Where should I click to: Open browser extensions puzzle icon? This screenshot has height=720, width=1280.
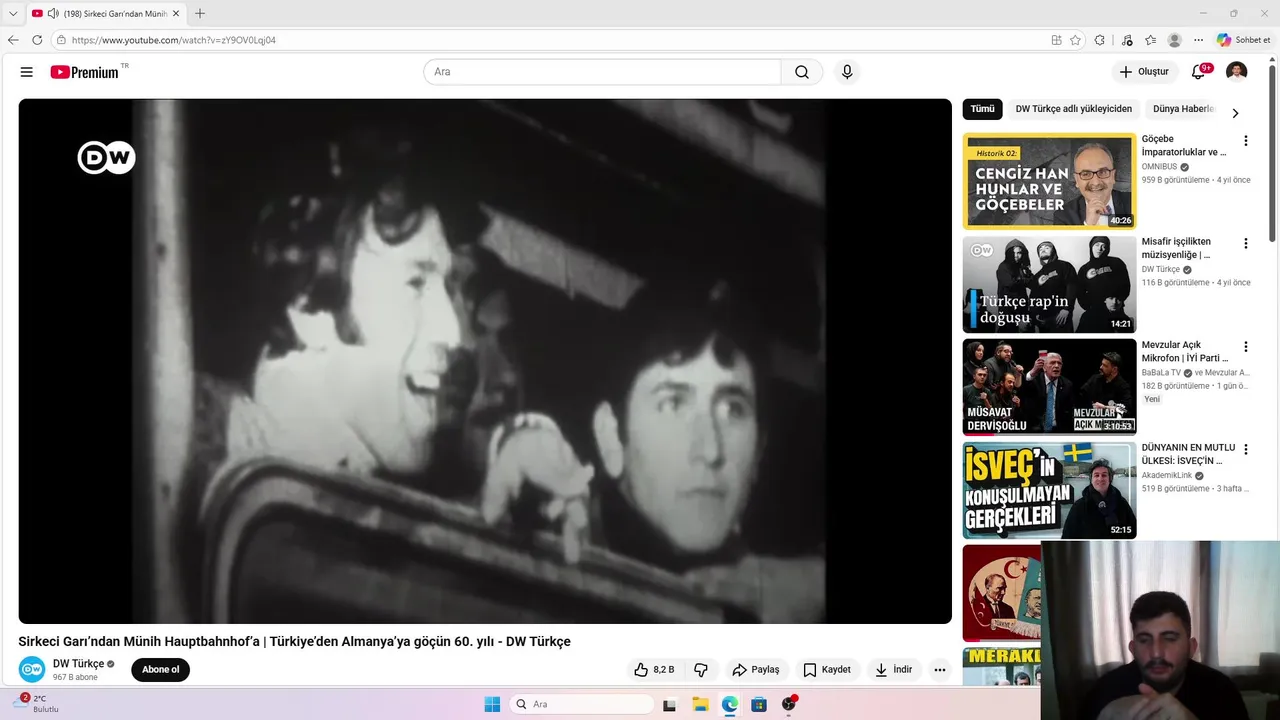coord(1100,40)
